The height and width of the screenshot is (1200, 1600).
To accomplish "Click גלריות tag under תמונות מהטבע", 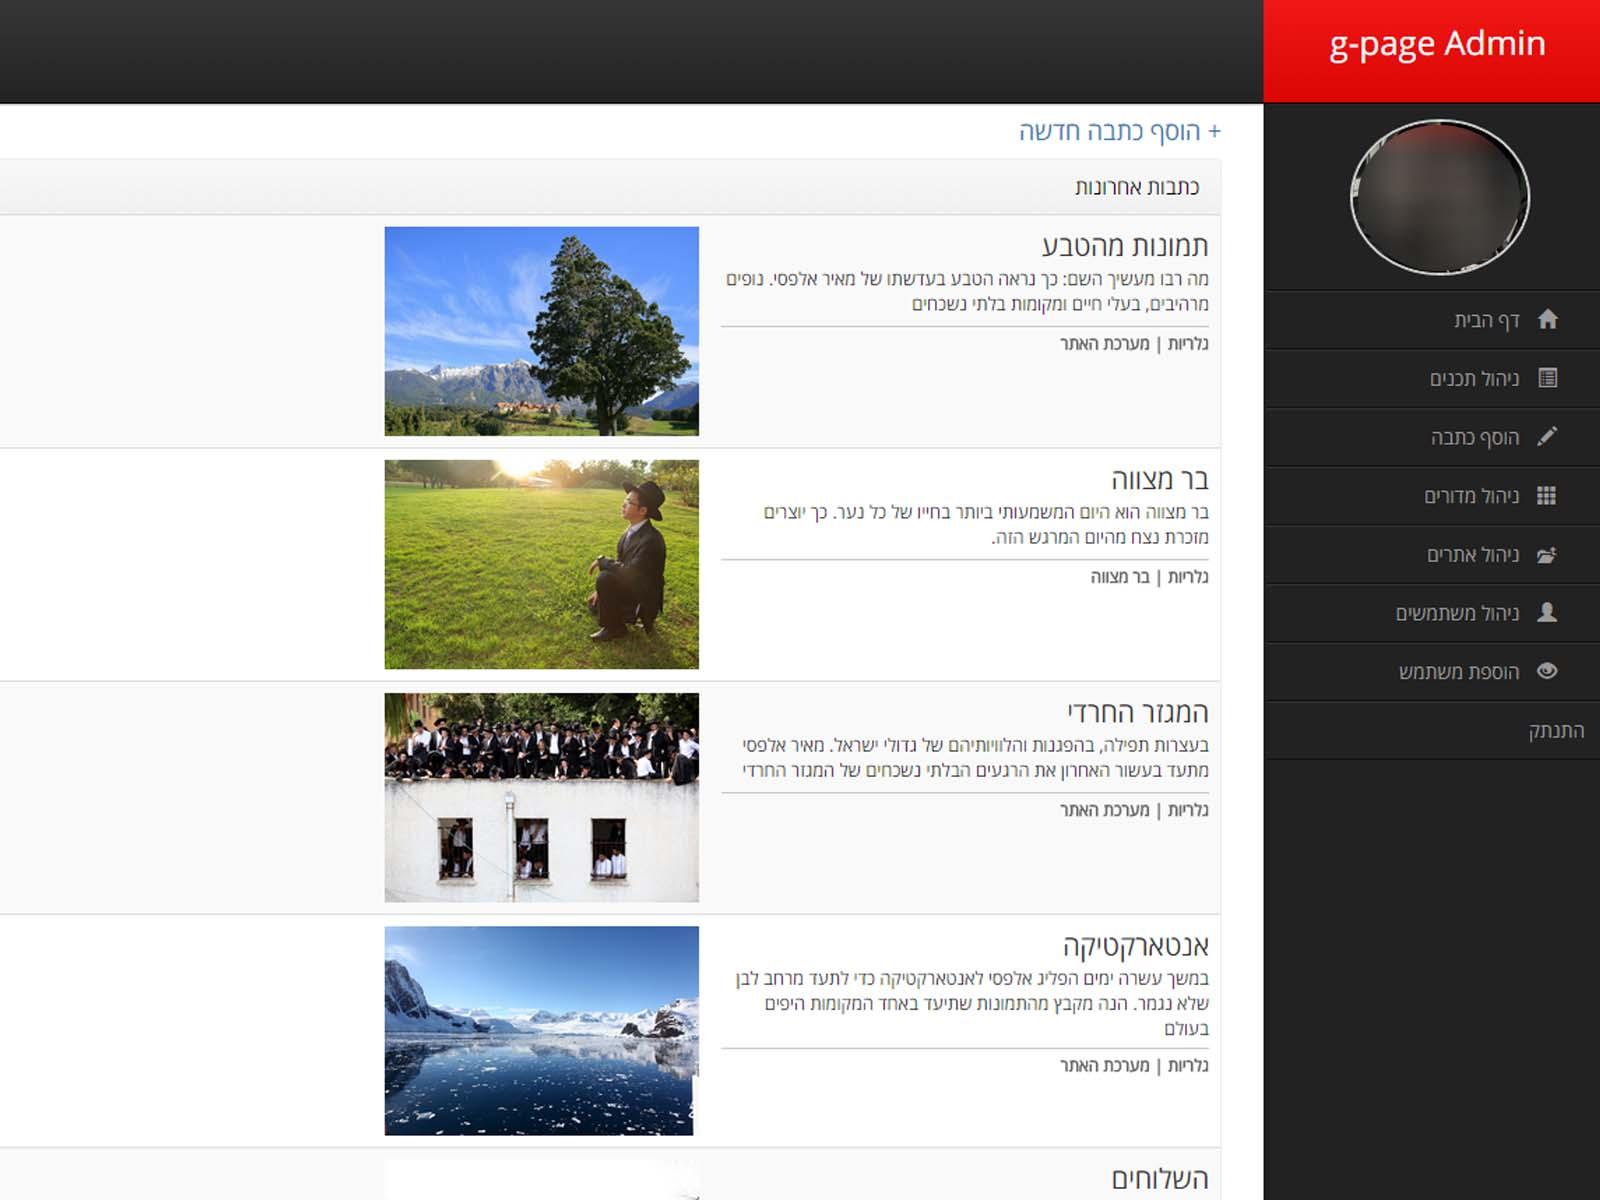I will pos(1188,344).
